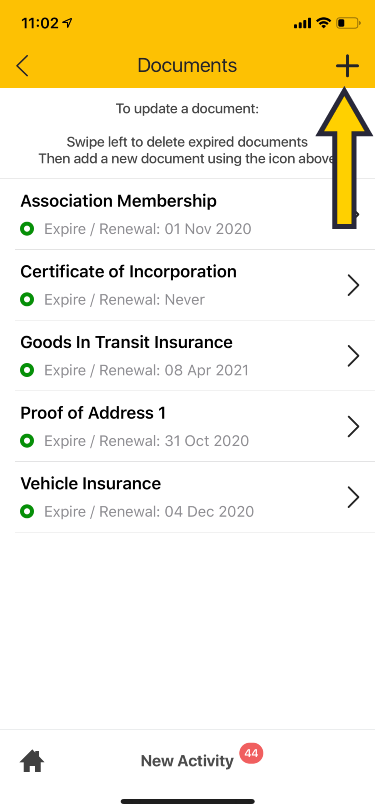375x812 pixels.
Task: Tap green status circle for Goods In Transit
Action: (x=27, y=370)
